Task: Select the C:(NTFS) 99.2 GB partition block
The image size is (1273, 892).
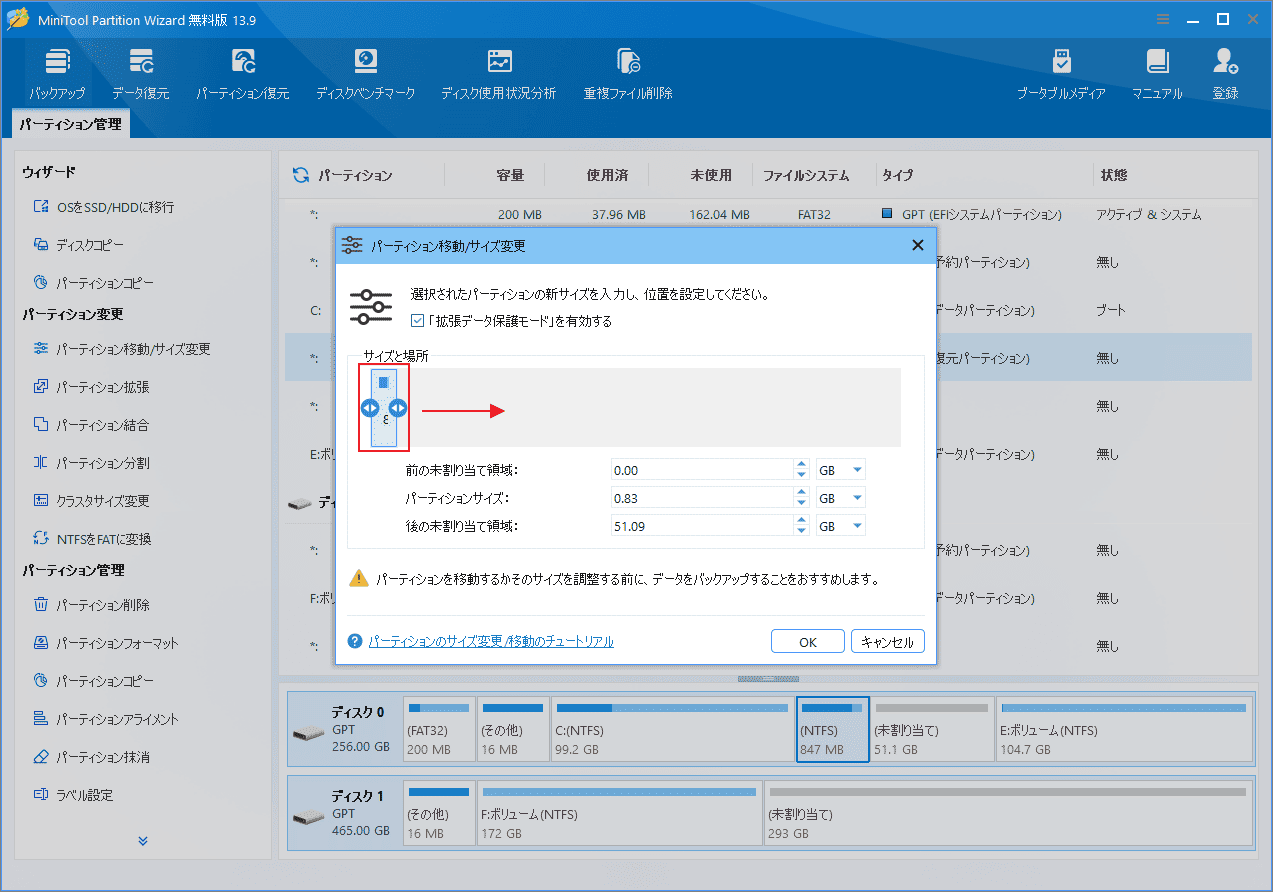Action: 672,730
